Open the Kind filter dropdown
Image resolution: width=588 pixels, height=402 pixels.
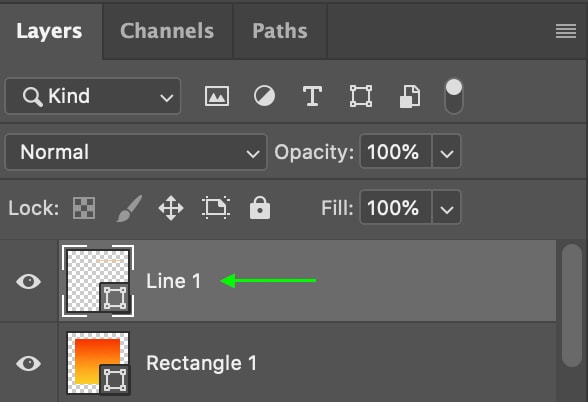click(x=93, y=96)
